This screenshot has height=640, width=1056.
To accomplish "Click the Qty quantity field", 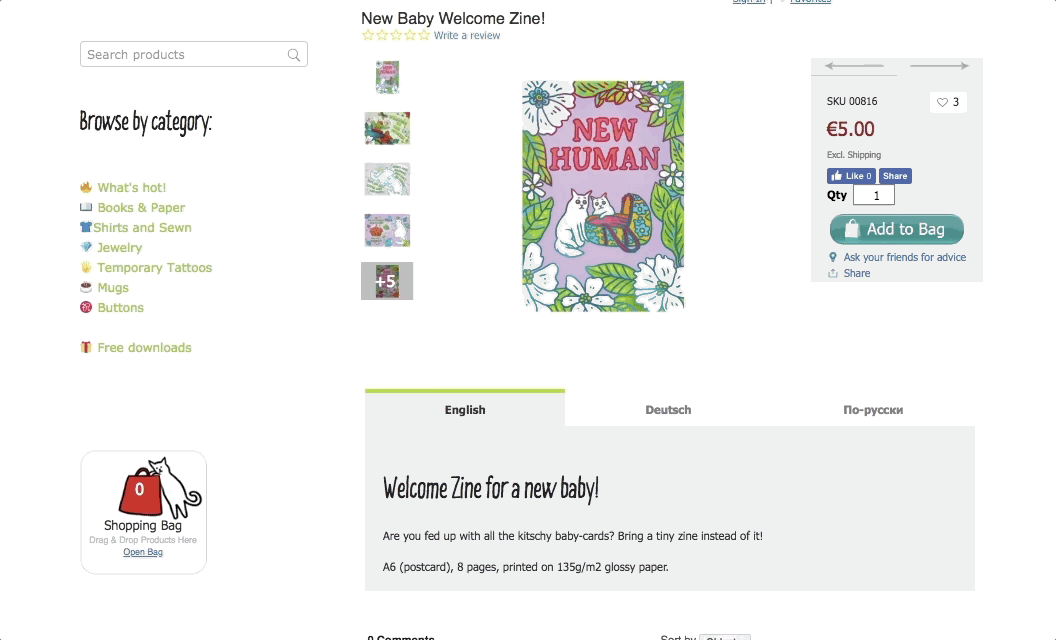I will (873, 195).
